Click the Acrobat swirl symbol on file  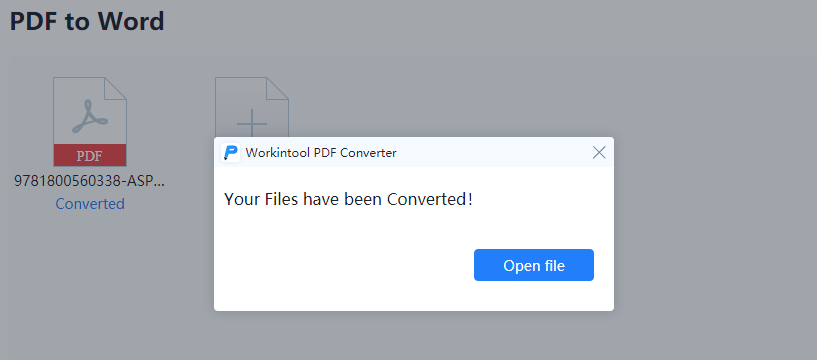coord(90,116)
